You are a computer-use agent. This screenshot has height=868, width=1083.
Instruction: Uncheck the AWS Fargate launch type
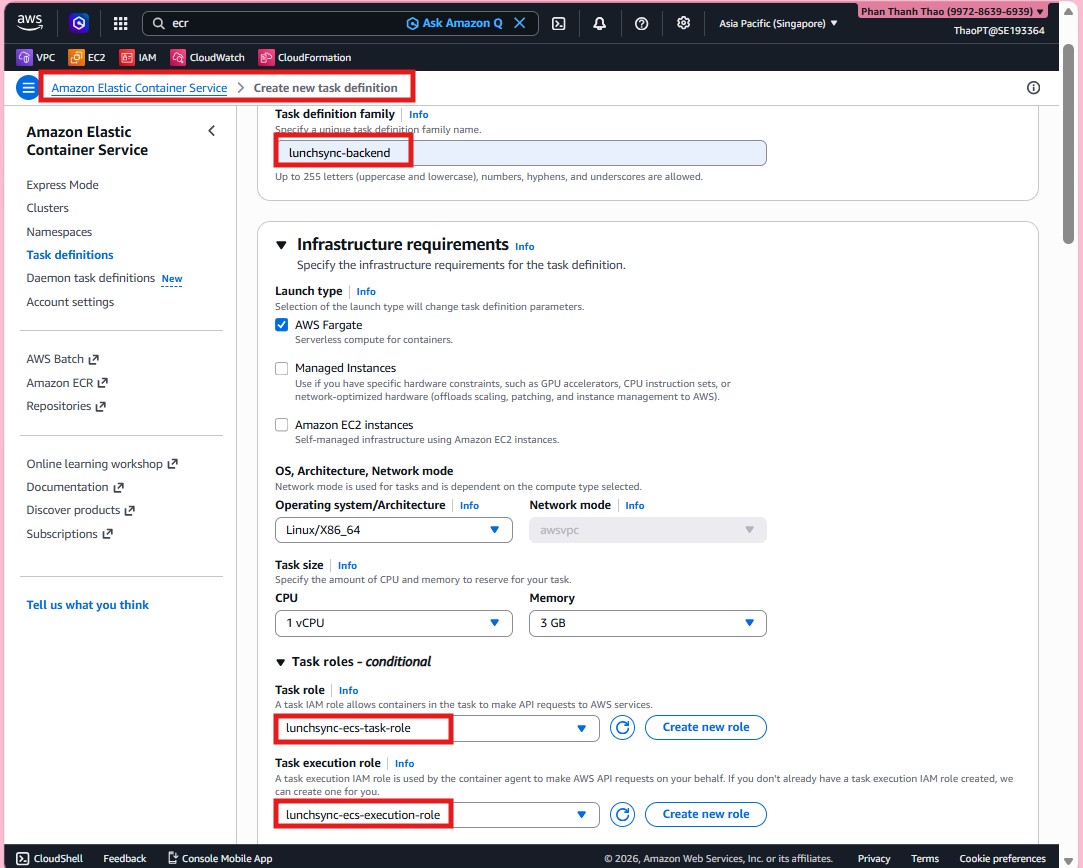click(281, 324)
